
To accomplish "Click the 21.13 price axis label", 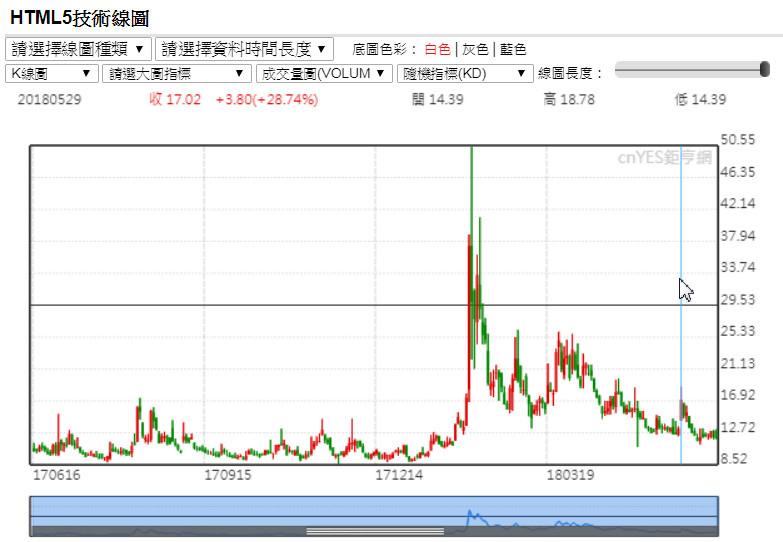I will [x=738, y=363].
